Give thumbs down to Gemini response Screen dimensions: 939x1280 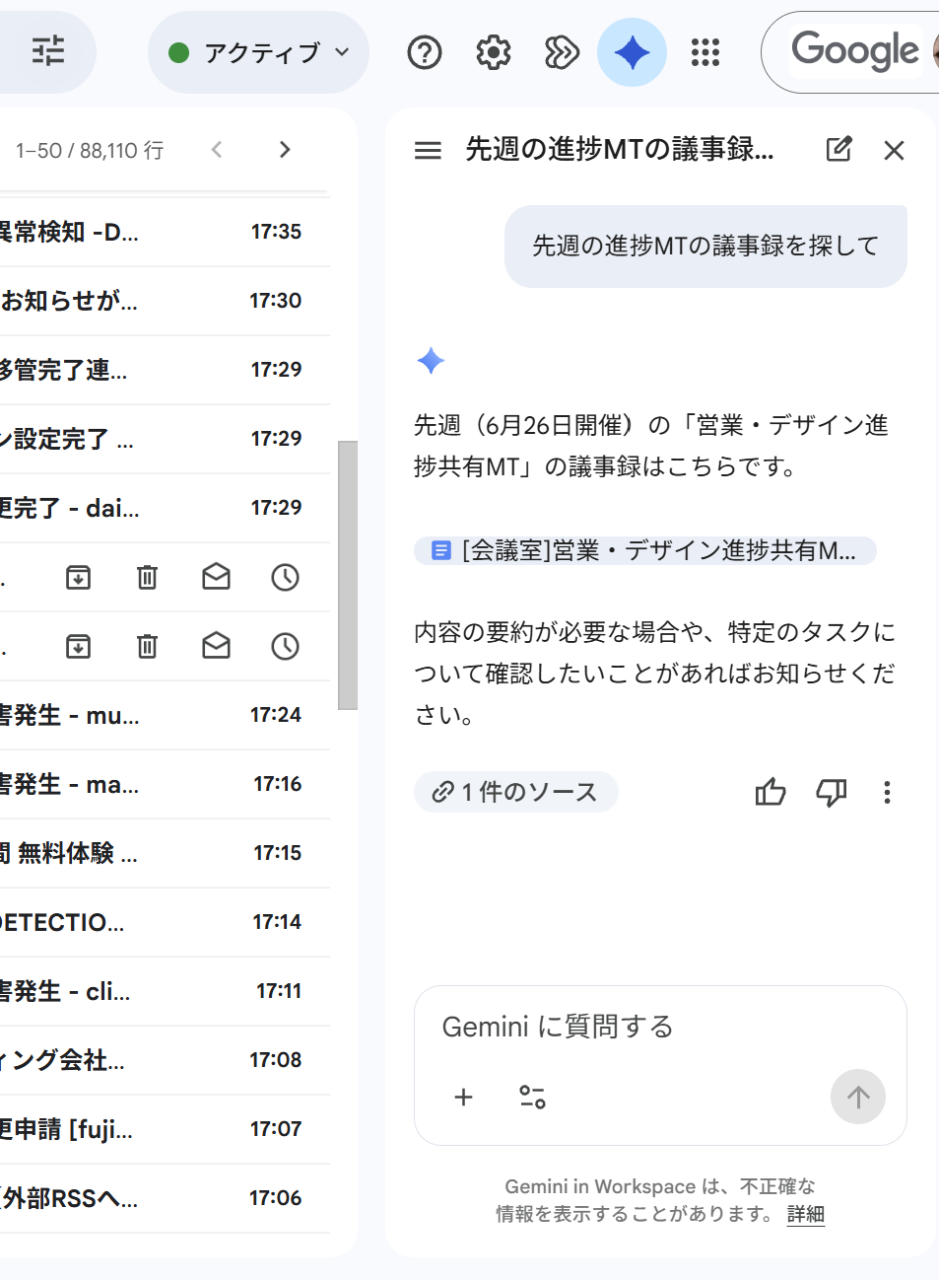click(x=831, y=793)
